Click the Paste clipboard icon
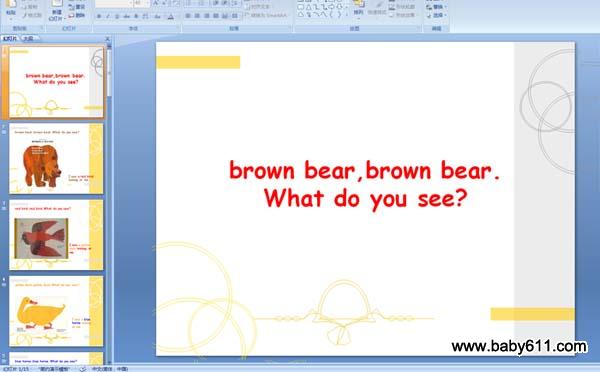The image size is (600, 372). click(11, 4)
